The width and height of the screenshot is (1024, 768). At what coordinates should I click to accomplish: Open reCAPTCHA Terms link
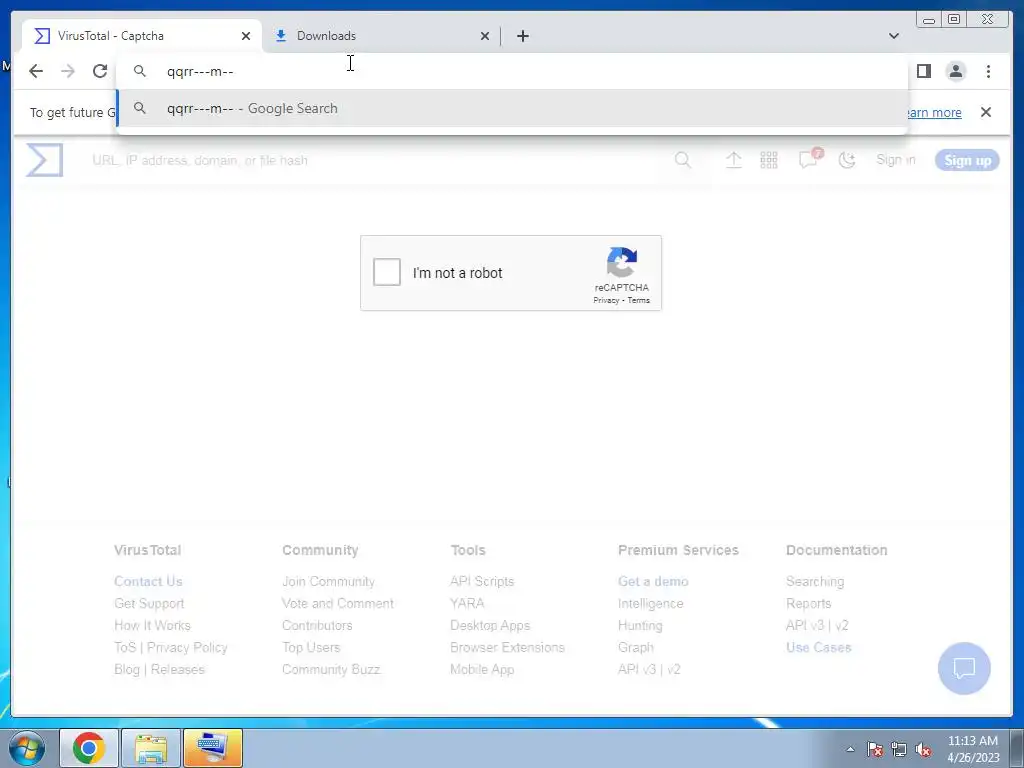coord(638,300)
